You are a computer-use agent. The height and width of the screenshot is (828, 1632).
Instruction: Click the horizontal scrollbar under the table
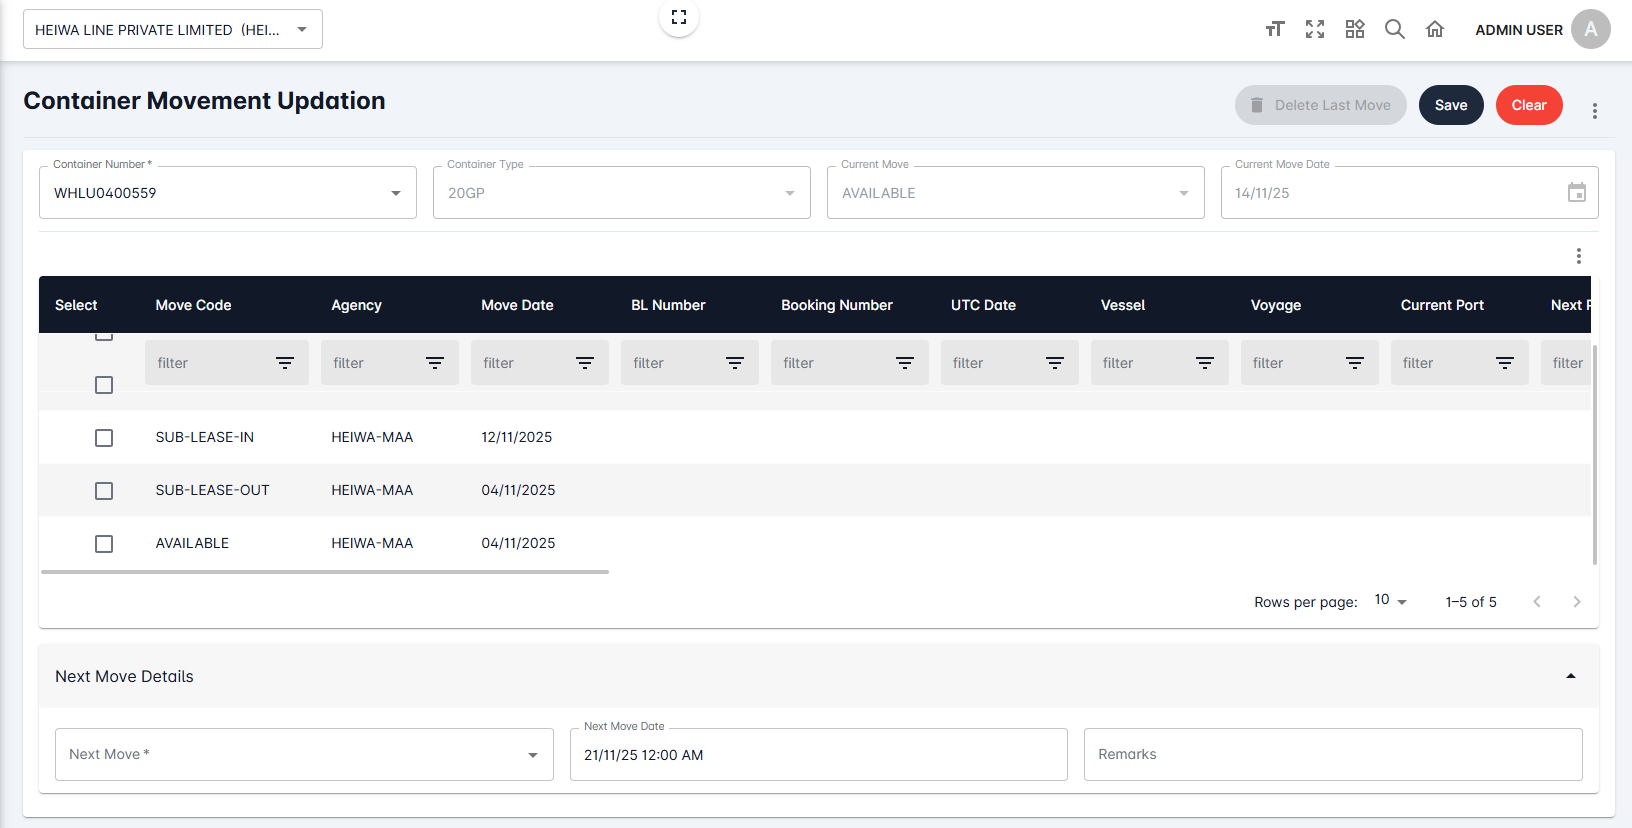tap(325, 572)
